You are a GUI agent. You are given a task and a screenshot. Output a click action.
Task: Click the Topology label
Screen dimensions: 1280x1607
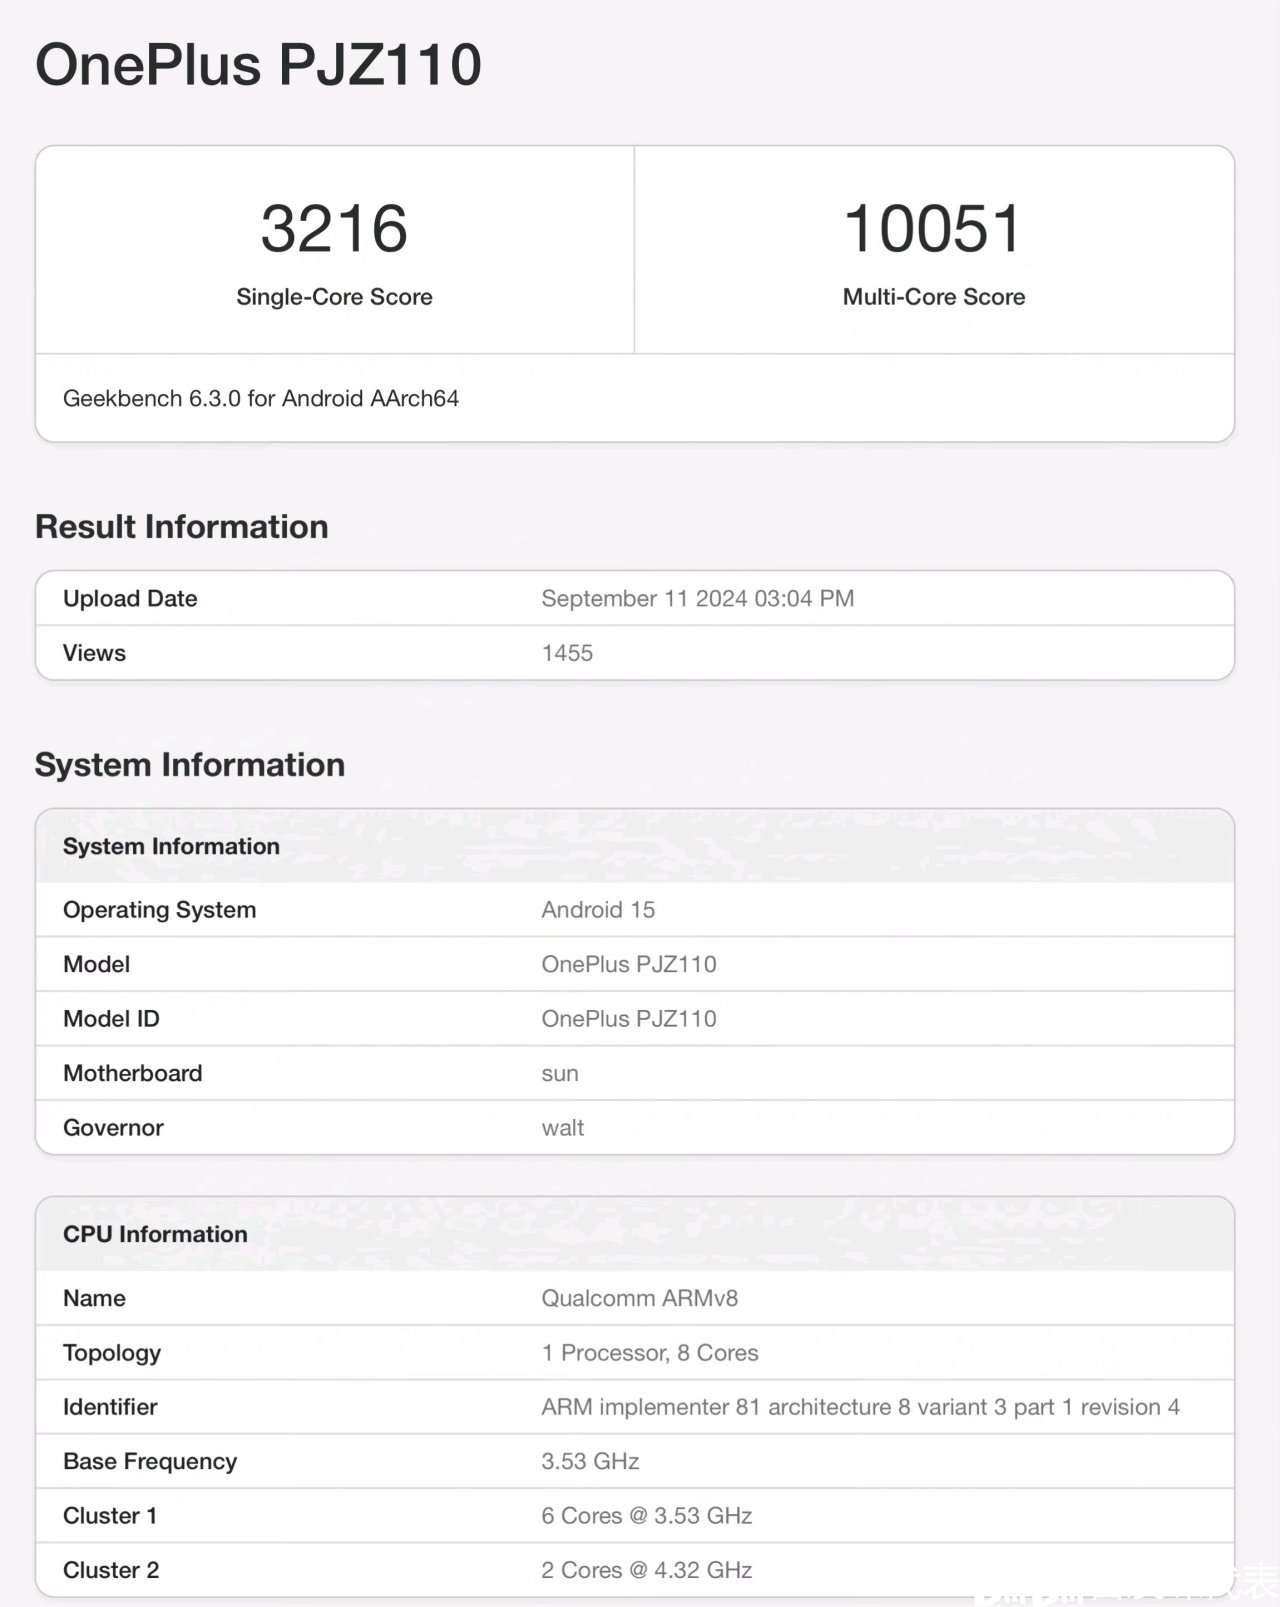[112, 1353]
